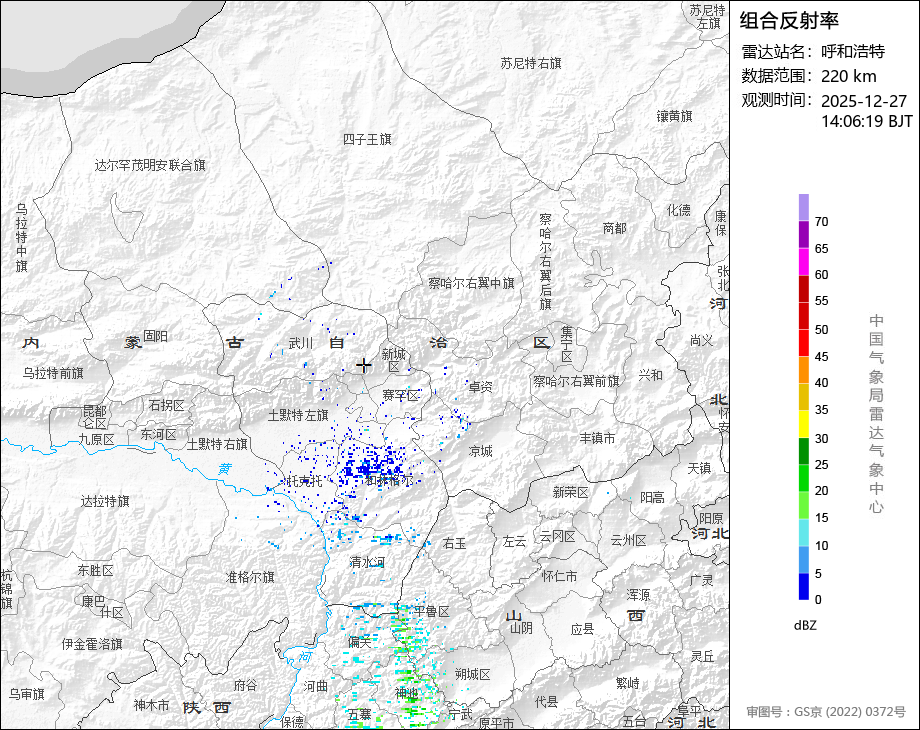The image size is (920, 730).
Task: Click the 察哈尔右翼前旗 map label
Action: tap(576, 381)
